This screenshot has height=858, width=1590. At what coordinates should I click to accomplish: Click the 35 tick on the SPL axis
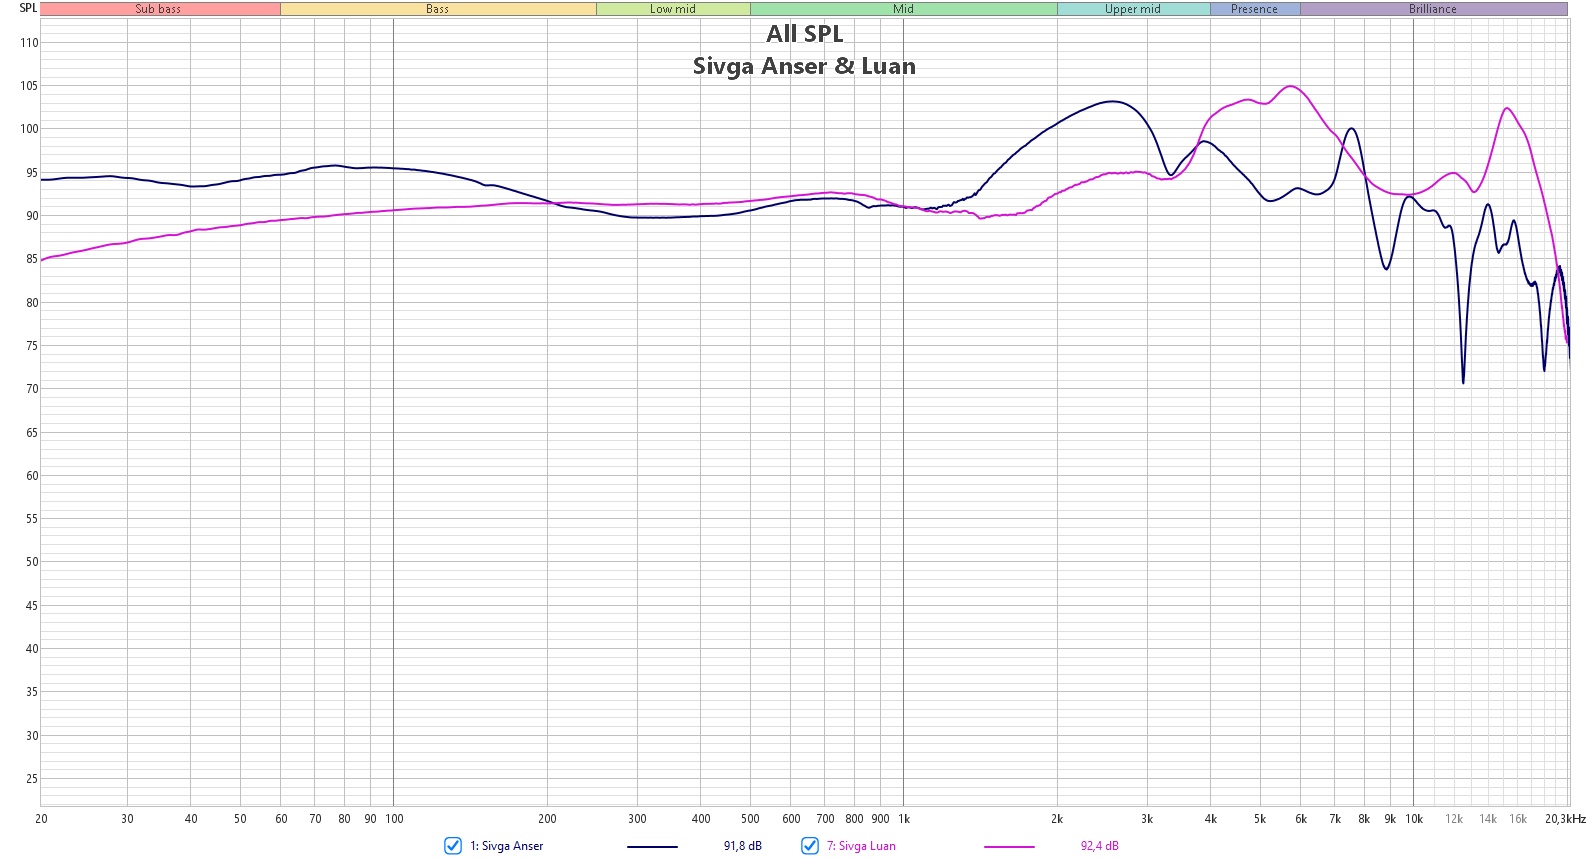click(x=32, y=692)
